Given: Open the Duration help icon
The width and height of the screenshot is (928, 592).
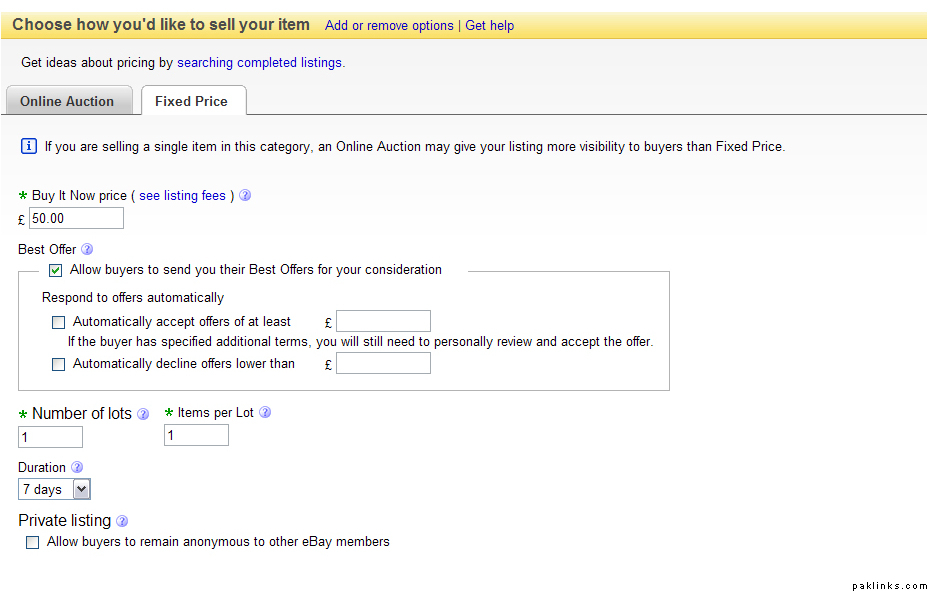Looking at the screenshot, I should 77,468.
